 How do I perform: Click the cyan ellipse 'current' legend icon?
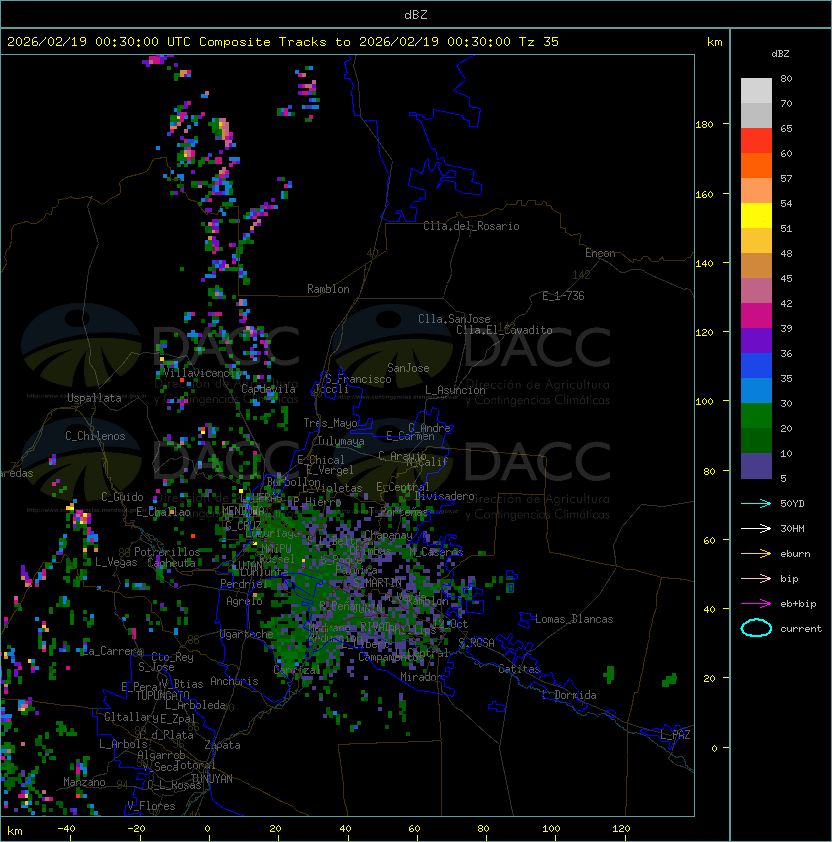(x=756, y=628)
